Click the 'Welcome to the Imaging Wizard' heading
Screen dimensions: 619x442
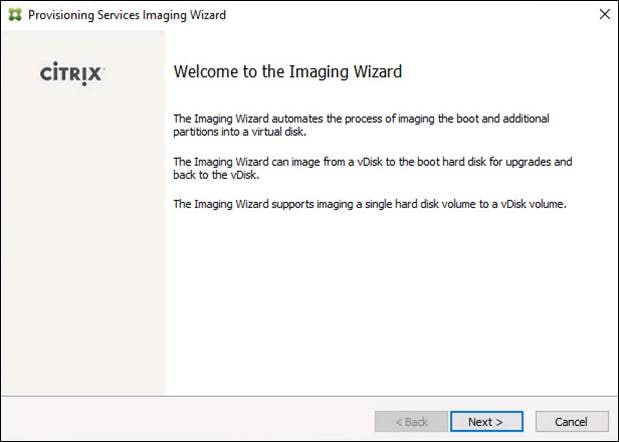287,72
